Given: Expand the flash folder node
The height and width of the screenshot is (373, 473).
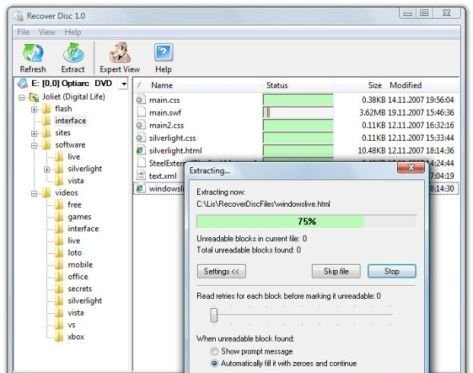Looking at the screenshot, I should point(34,109).
